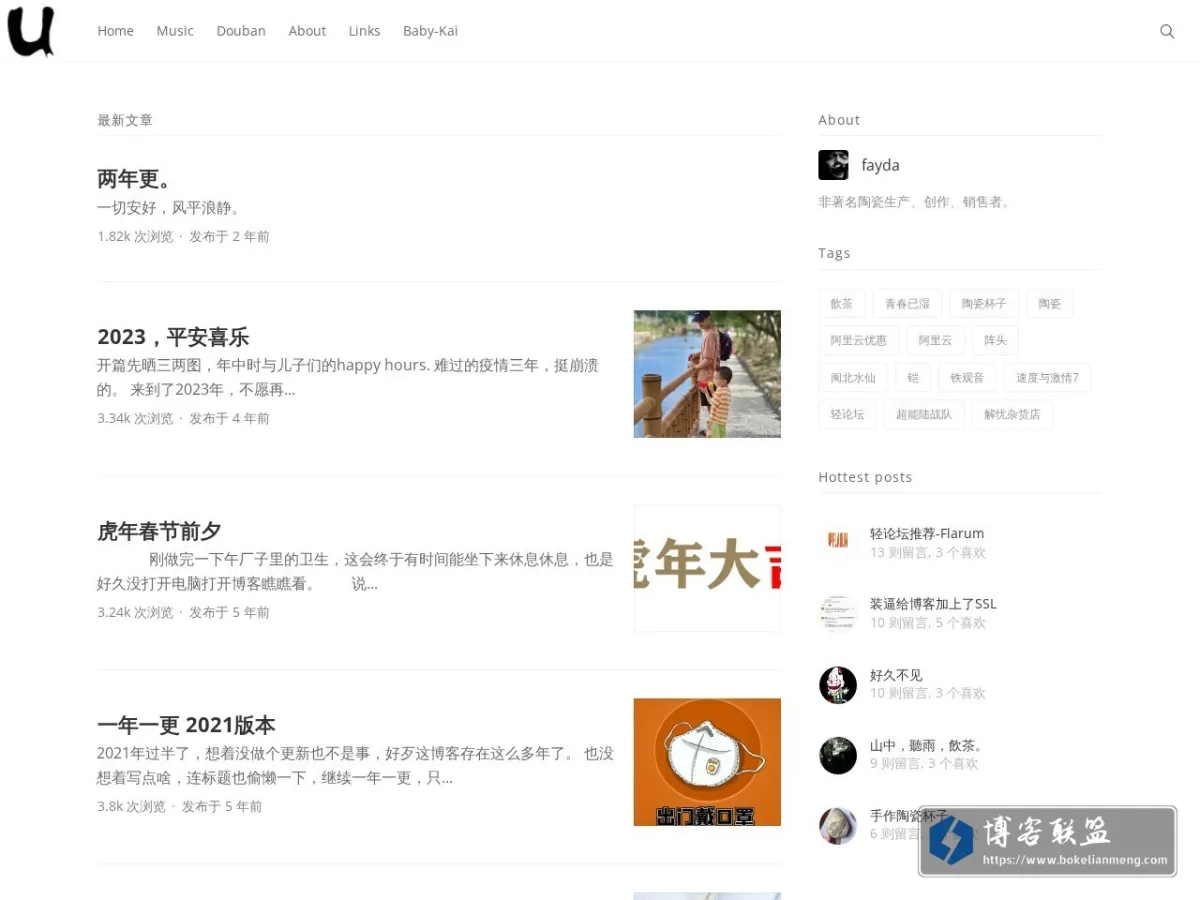Click the text 3.24k 次浏览 · 发布于 5 年前

click(x=183, y=612)
